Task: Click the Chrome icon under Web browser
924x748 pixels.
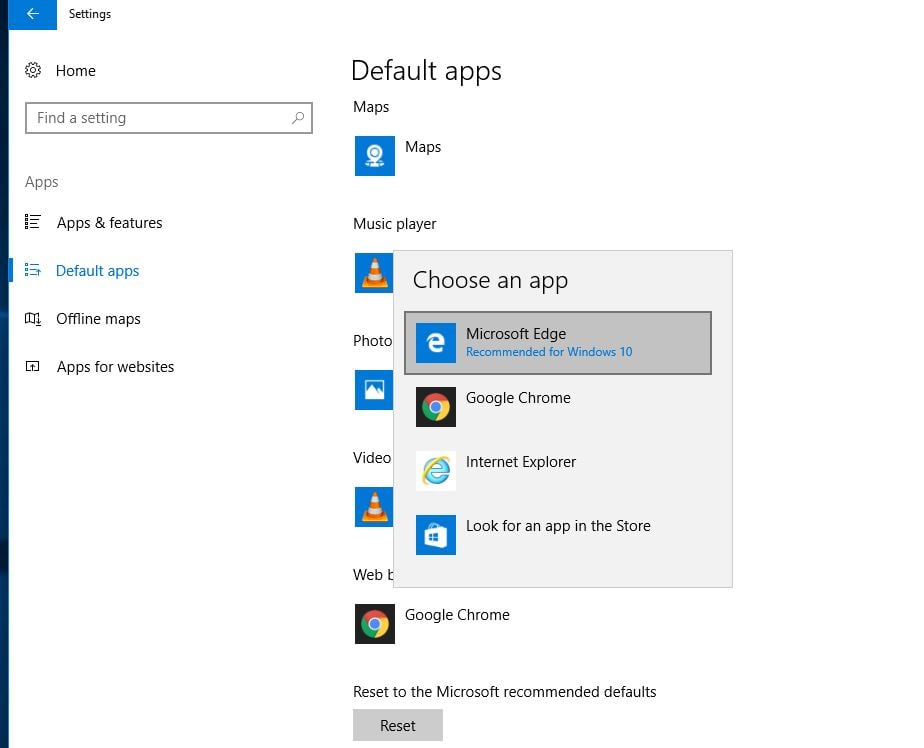Action: 375,624
